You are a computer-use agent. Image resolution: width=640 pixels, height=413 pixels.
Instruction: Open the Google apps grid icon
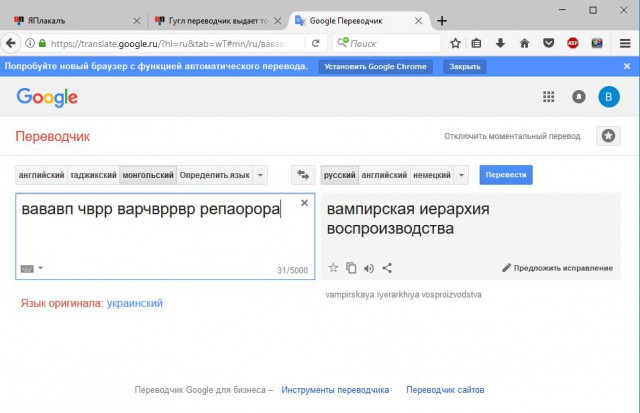pyautogui.click(x=549, y=97)
